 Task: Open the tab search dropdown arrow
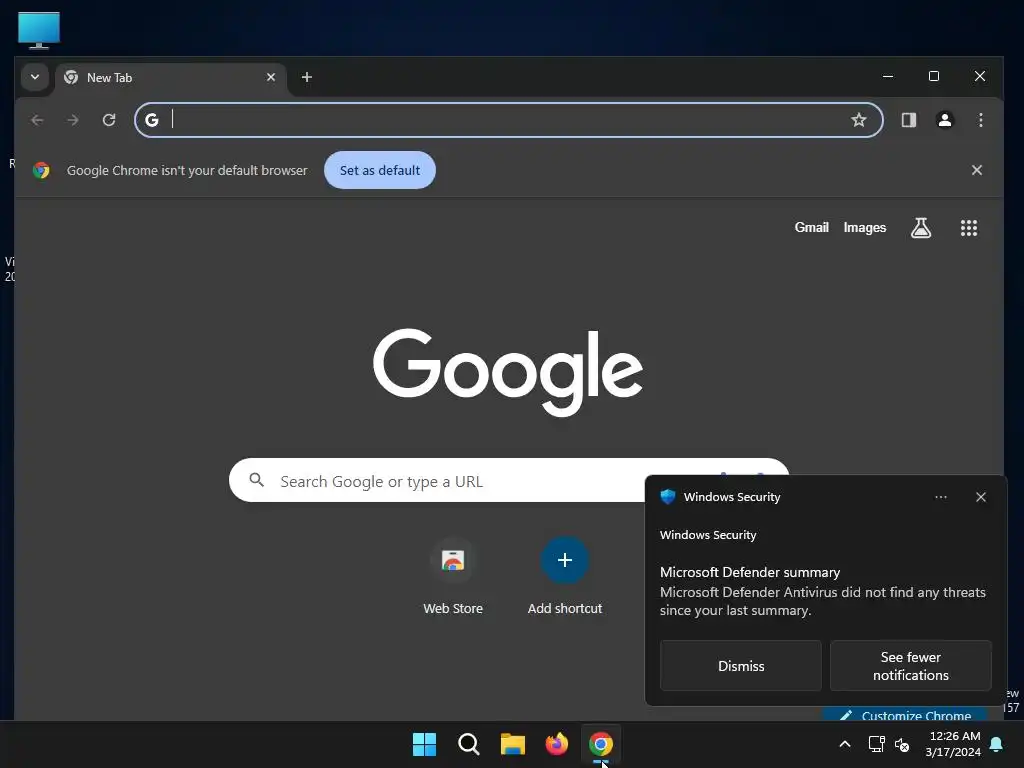point(35,77)
